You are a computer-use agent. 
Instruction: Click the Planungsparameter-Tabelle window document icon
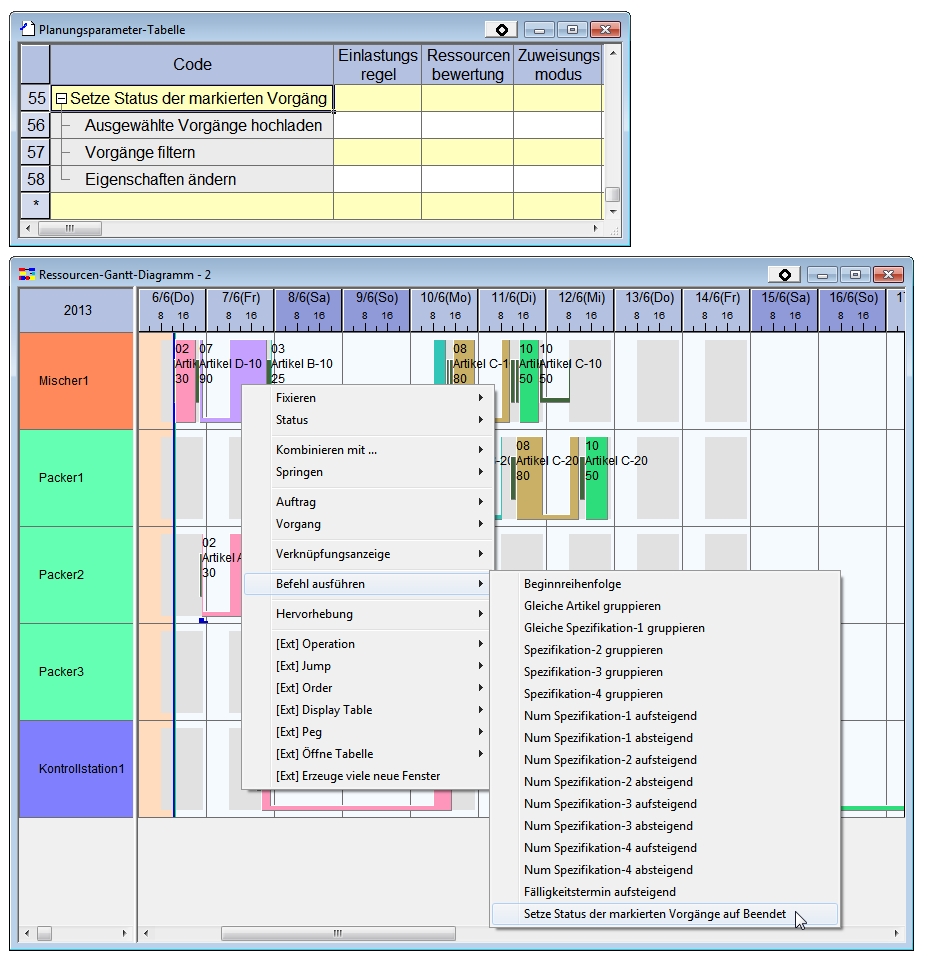coord(28,30)
